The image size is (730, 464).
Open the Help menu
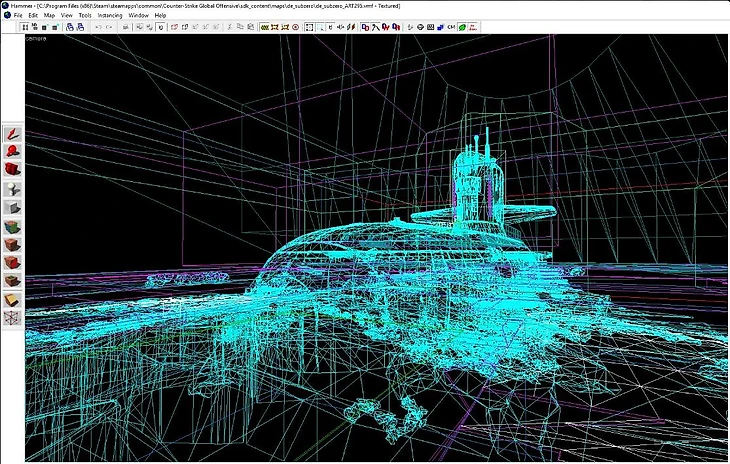tap(160, 16)
